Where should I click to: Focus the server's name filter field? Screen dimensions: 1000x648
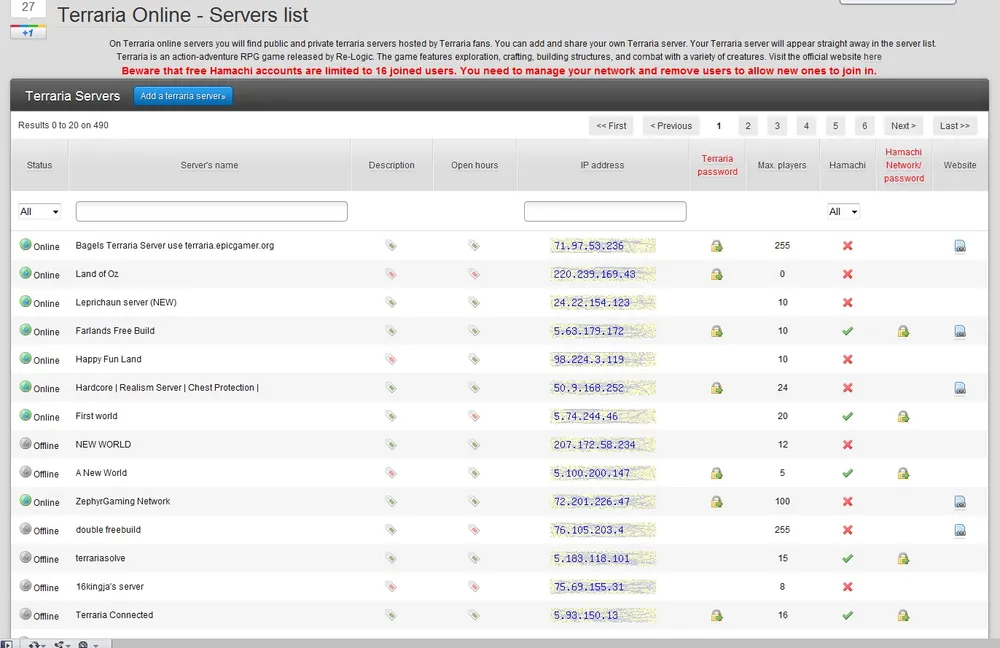(211, 211)
